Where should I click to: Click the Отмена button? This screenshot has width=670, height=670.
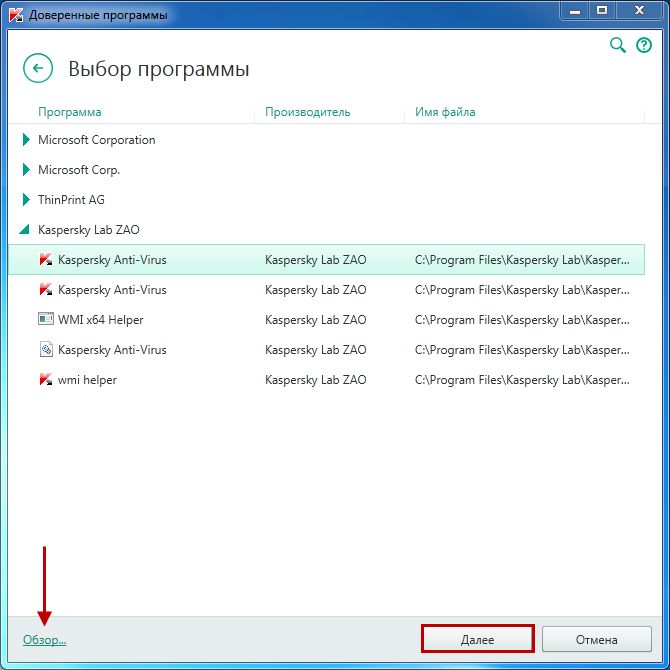(x=597, y=639)
